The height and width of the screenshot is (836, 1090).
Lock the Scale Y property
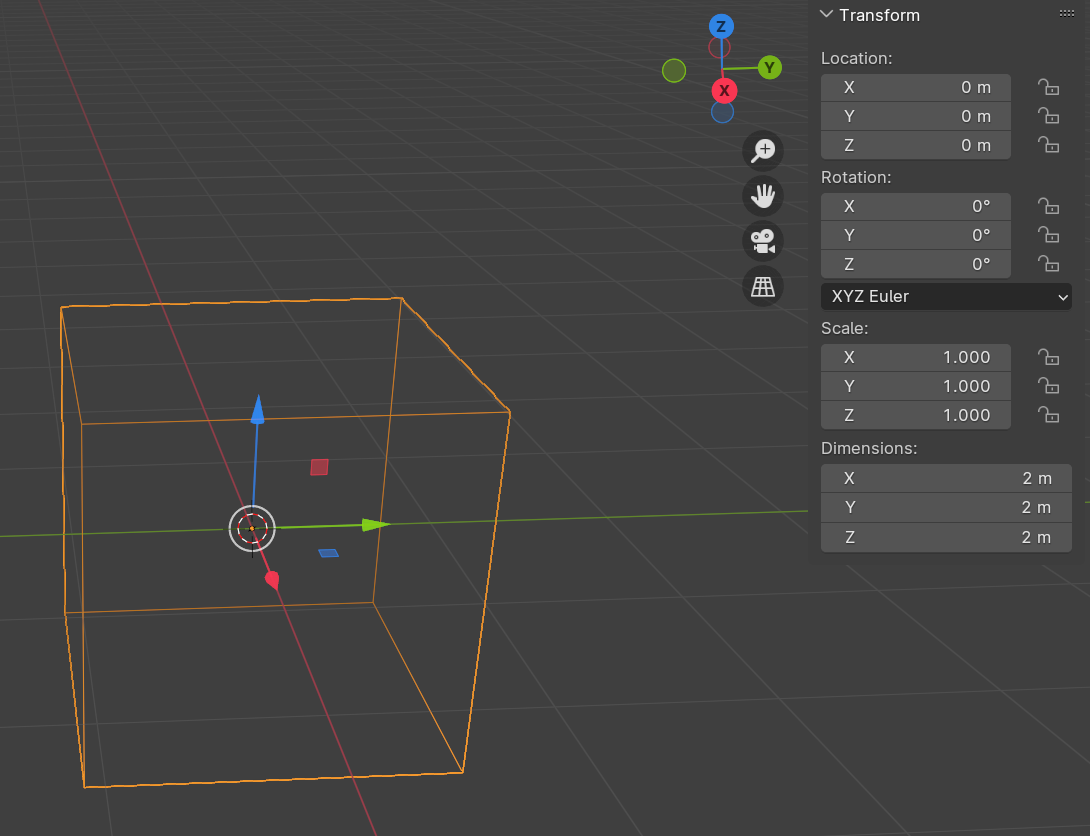pos(1047,386)
